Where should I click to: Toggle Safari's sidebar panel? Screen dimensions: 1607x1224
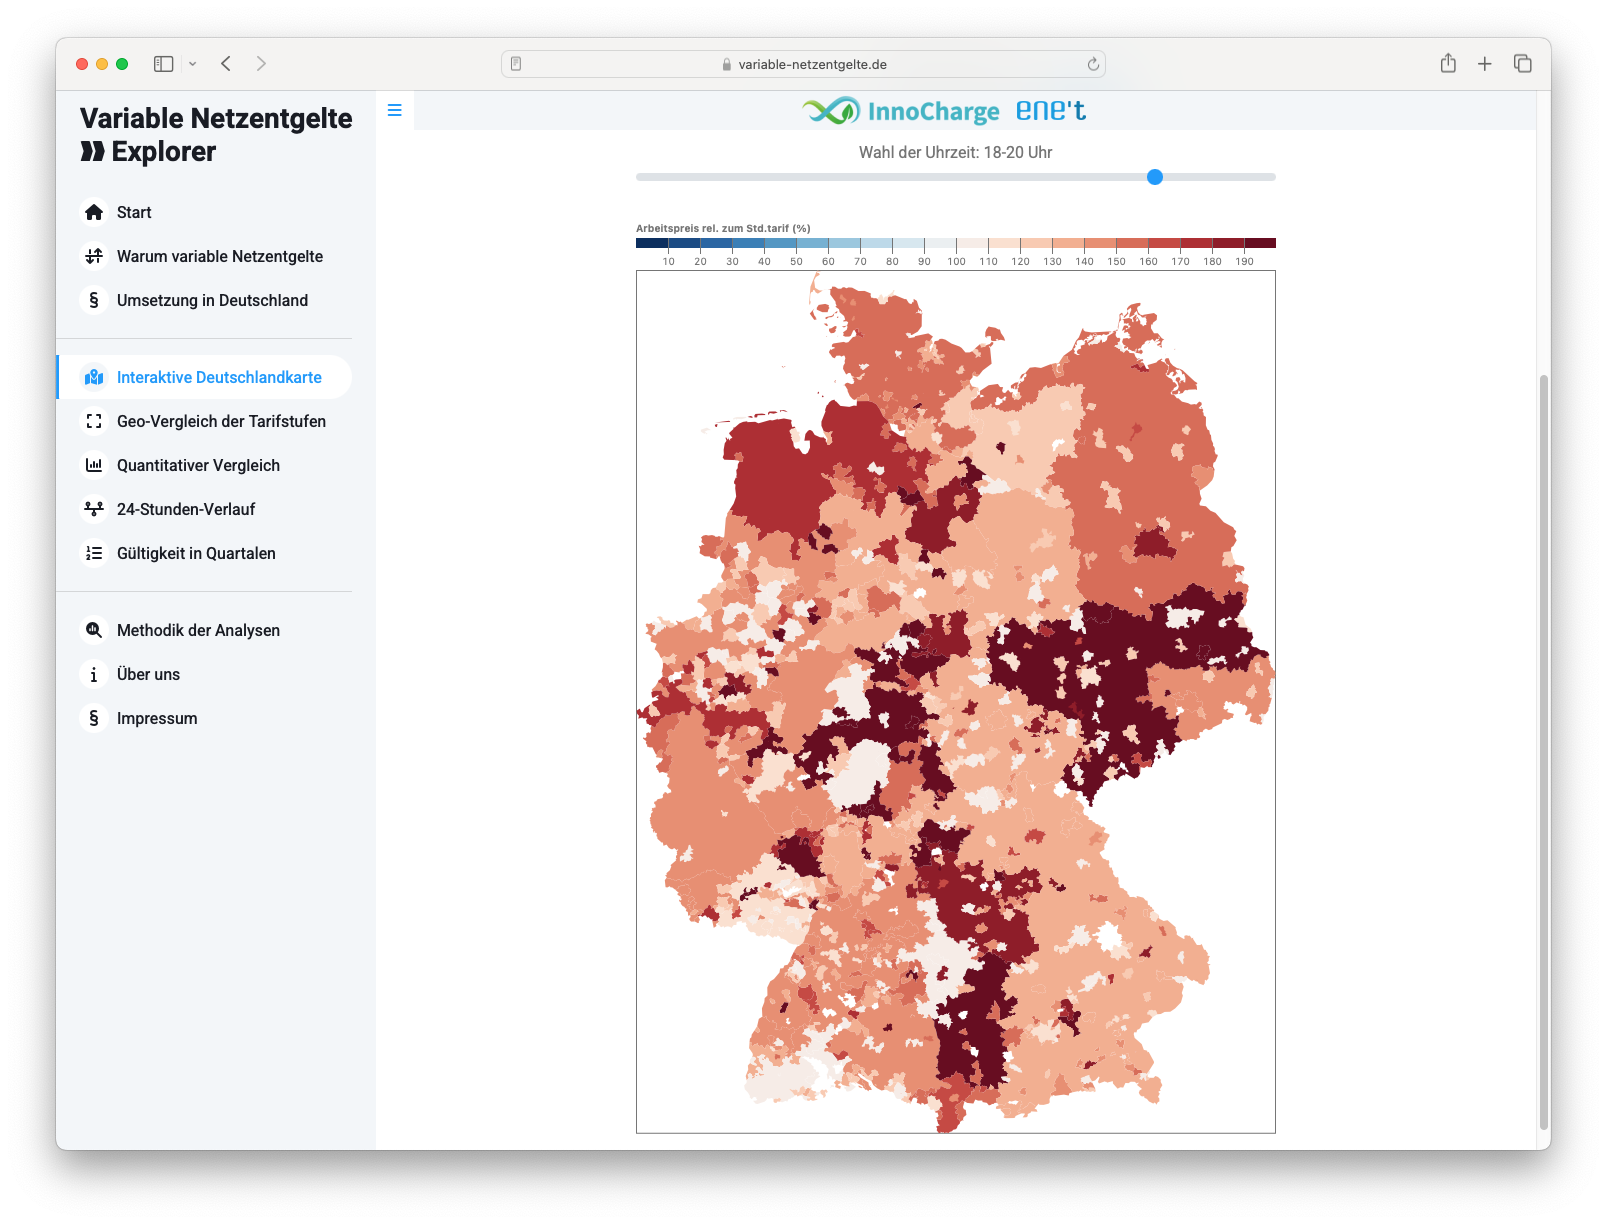click(163, 64)
